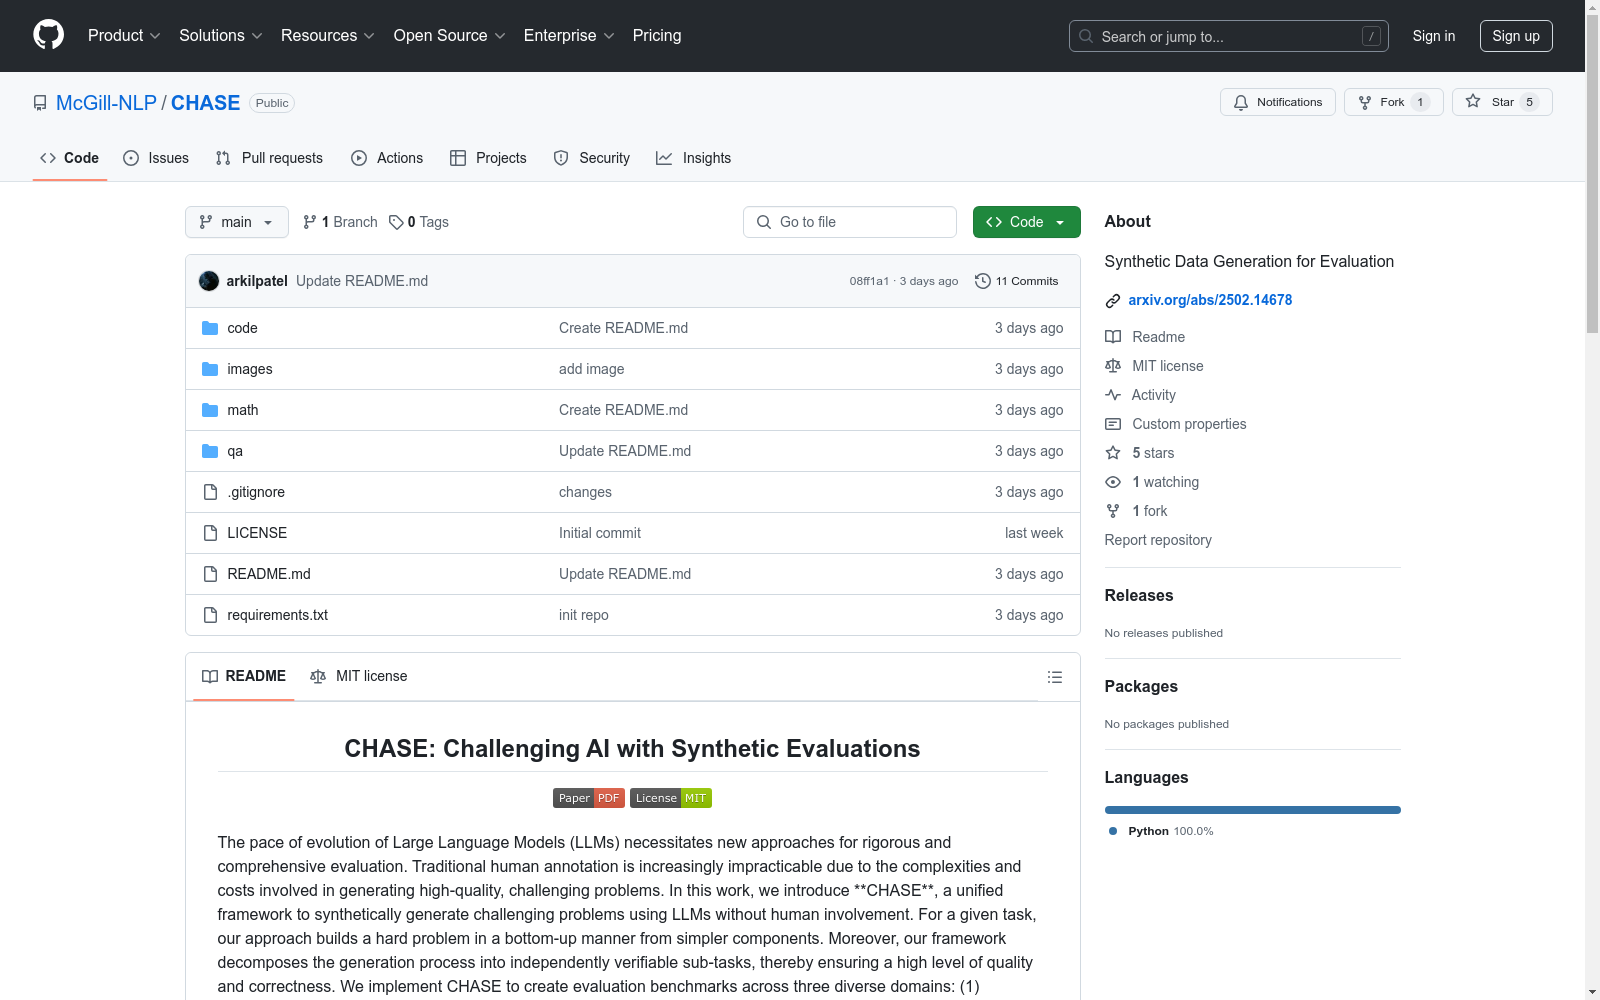Click the Sign in link
1600x1000 pixels.
pyautogui.click(x=1434, y=36)
